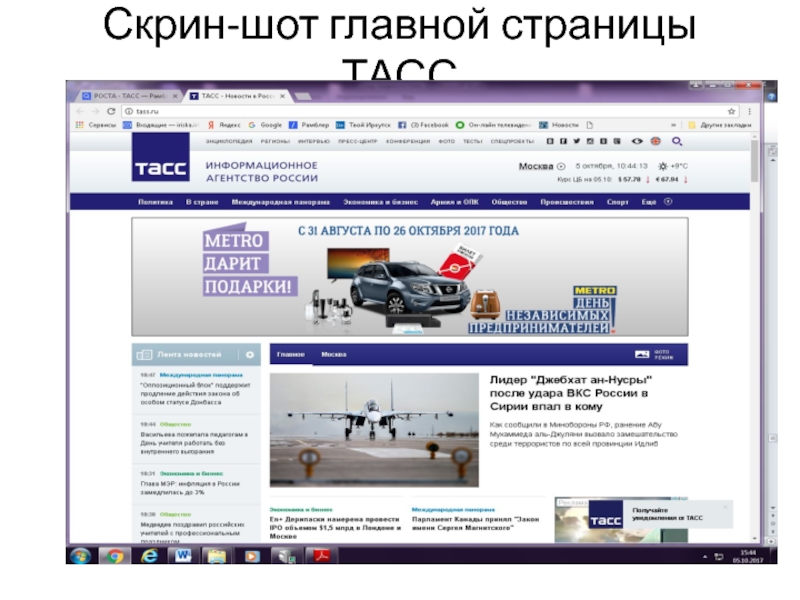Expand the Москва city selector
This screenshot has width=800, height=600.
tap(542, 166)
